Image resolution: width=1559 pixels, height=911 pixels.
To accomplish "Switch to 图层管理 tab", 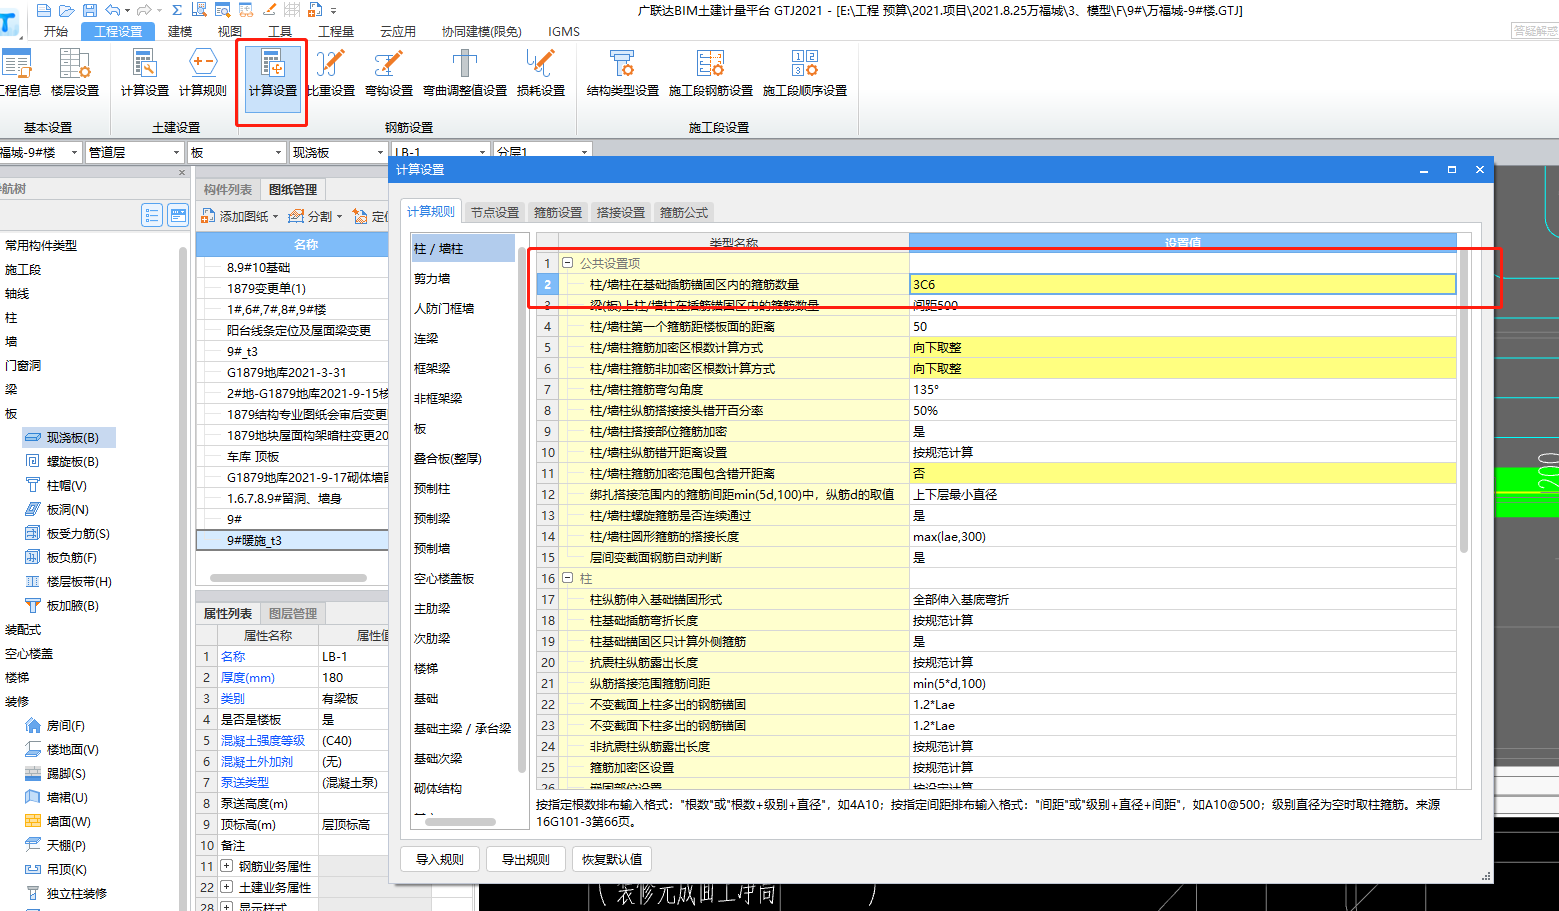I will pos(293,613).
